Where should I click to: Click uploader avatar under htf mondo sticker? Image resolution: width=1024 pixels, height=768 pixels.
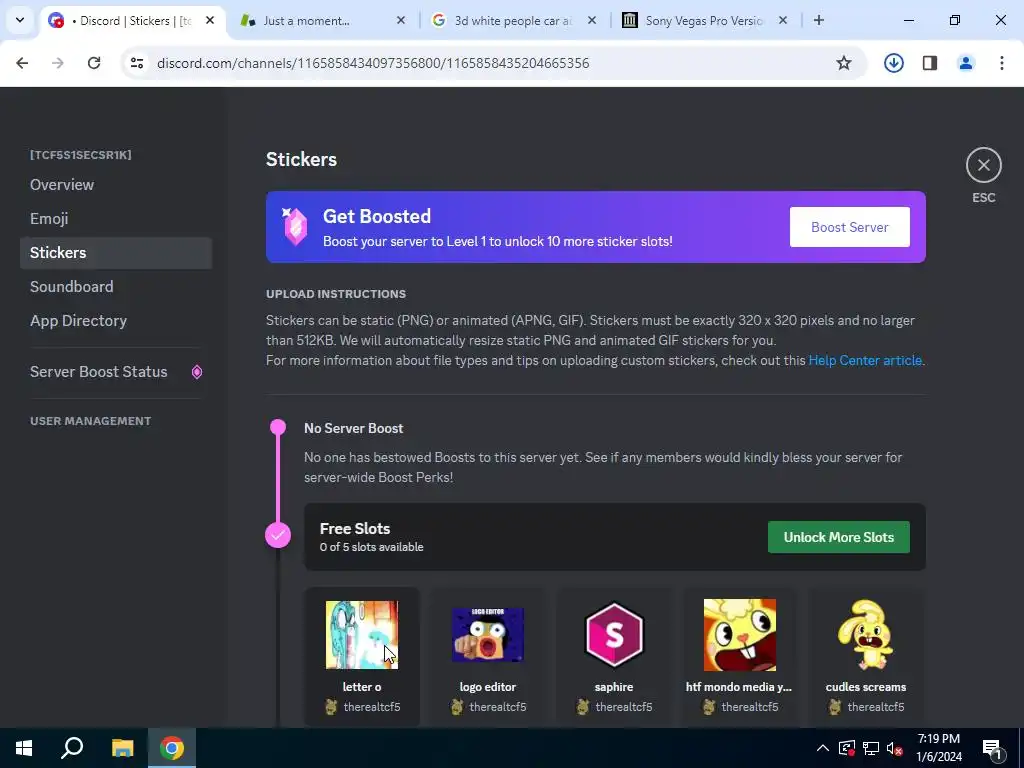709,707
